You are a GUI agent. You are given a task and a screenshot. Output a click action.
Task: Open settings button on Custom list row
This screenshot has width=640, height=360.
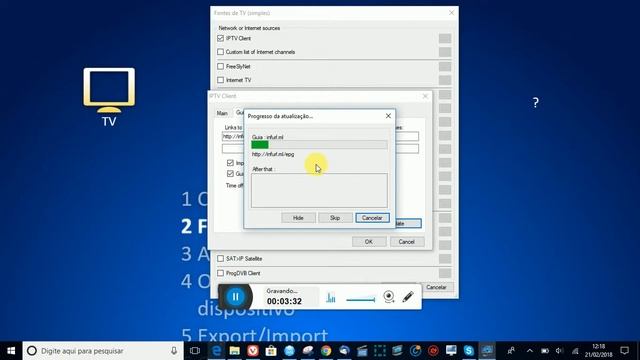pyautogui.click(x=445, y=52)
